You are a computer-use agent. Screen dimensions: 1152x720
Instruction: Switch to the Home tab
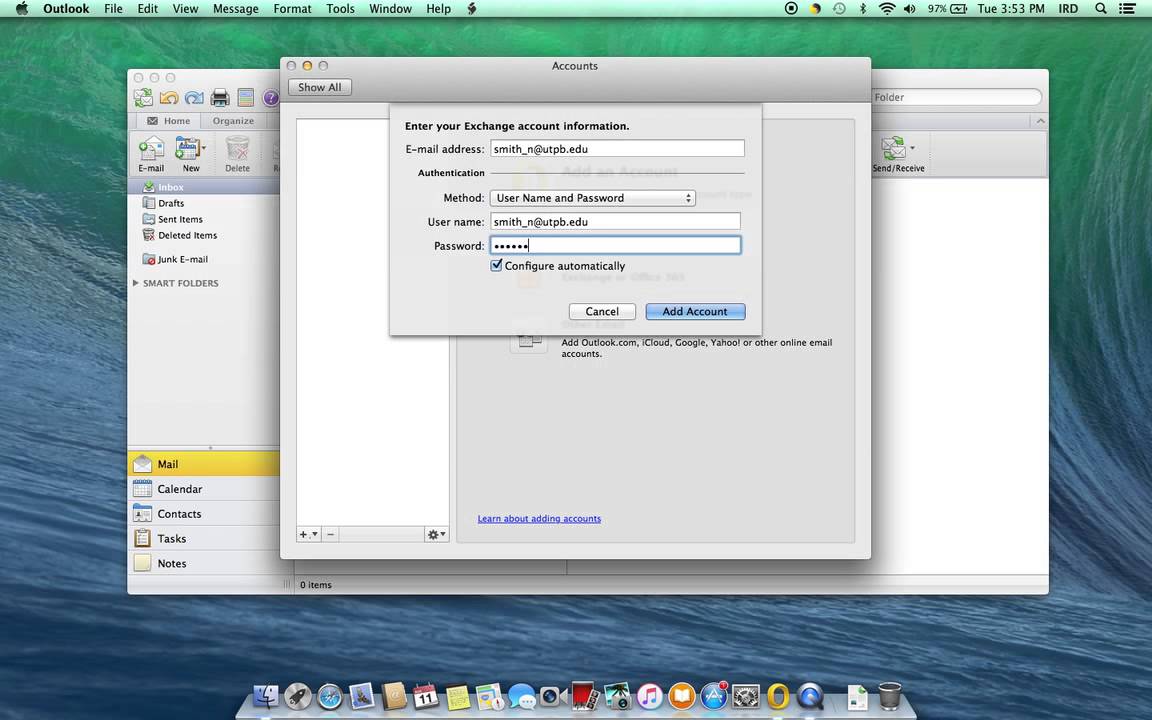(x=169, y=120)
